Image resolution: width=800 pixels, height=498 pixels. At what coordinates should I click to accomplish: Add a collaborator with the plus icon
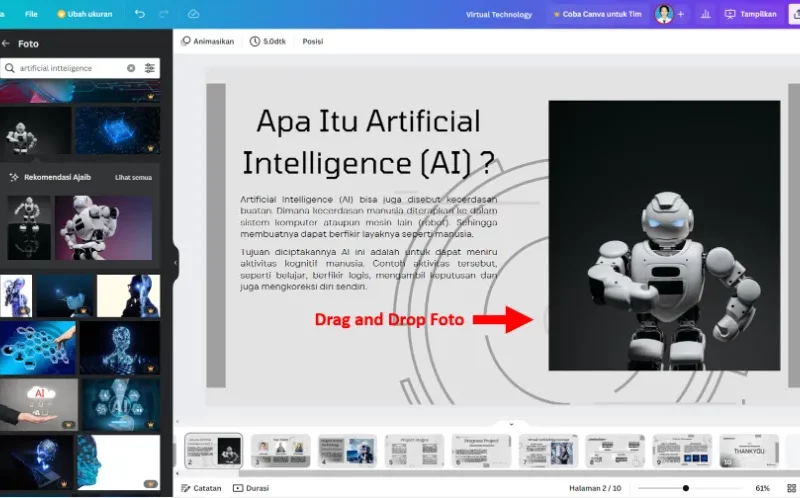[681, 14]
